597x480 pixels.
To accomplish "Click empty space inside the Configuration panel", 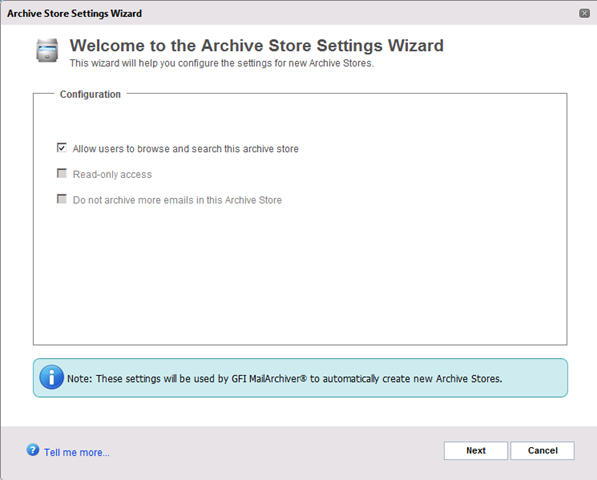I will 300,274.
